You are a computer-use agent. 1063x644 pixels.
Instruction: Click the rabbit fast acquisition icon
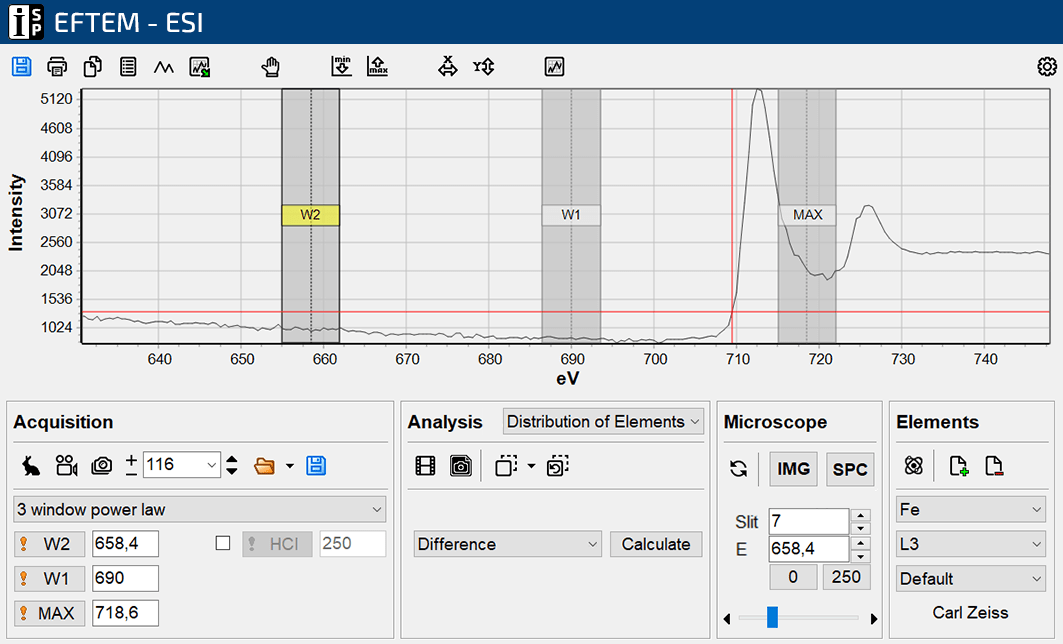[30, 465]
